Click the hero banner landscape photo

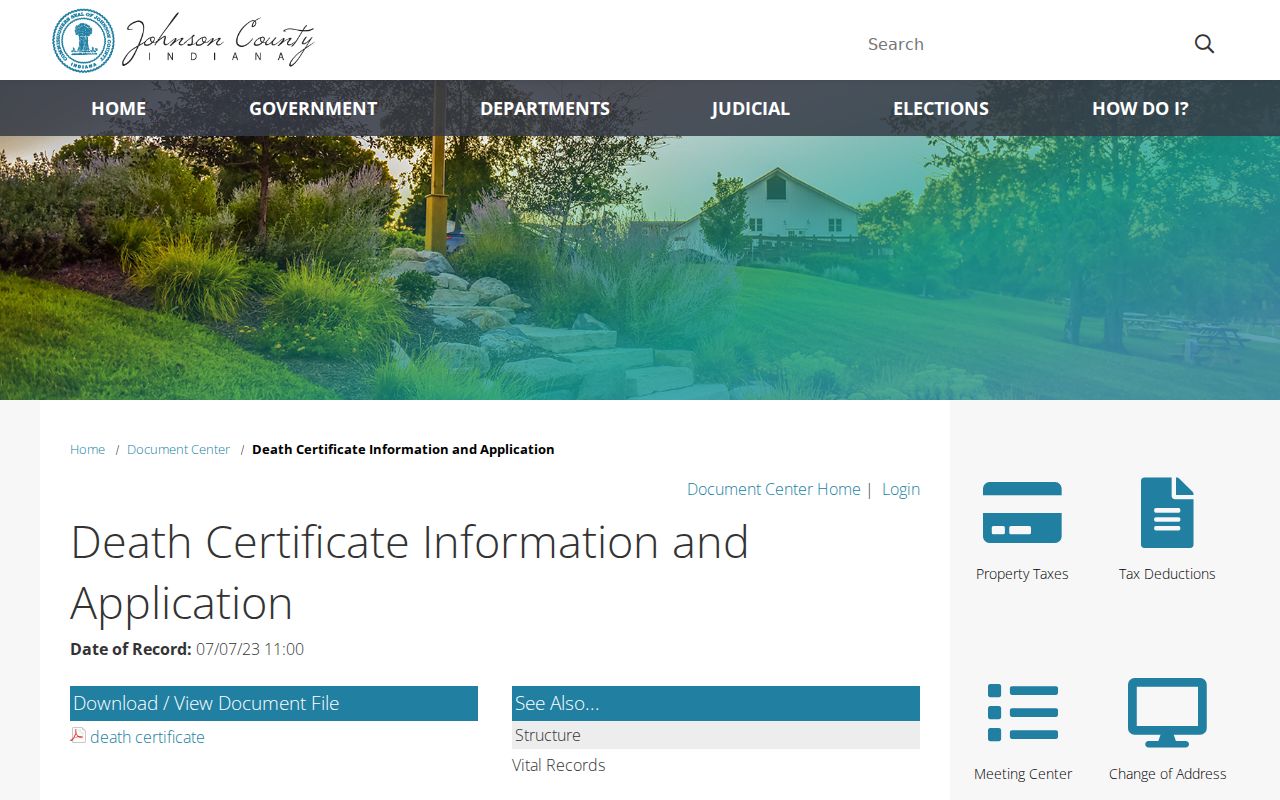click(x=640, y=268)
